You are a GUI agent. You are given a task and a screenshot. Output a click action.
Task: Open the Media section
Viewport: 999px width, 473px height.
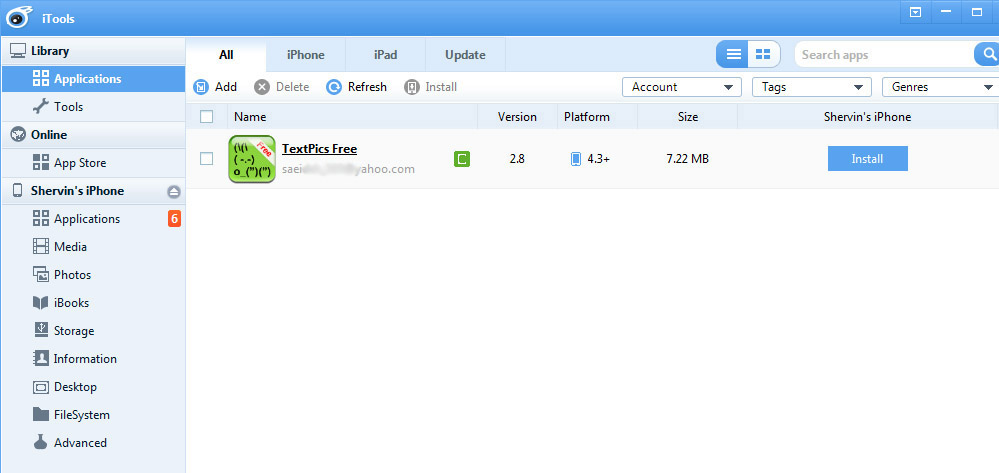point(93,247)
